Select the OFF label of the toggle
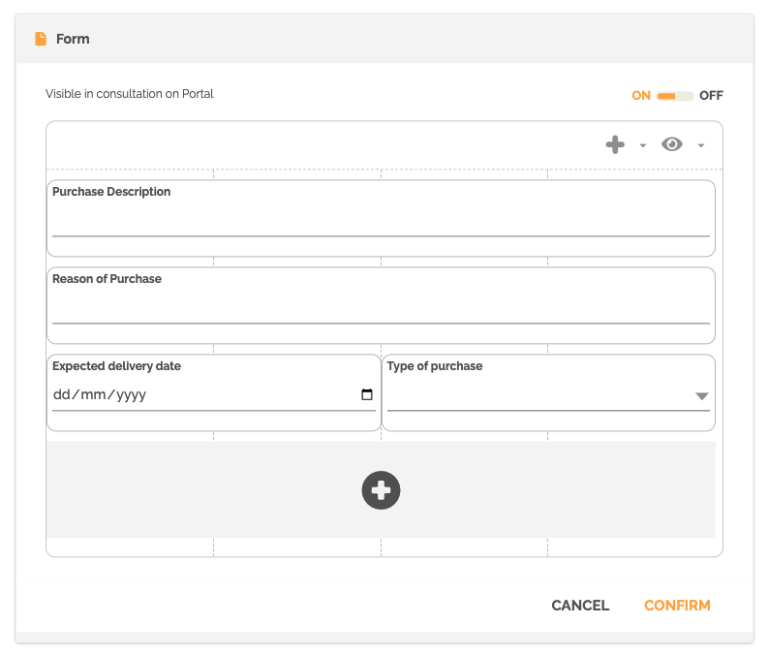This screenshot has height=655, width=768. 711,96
